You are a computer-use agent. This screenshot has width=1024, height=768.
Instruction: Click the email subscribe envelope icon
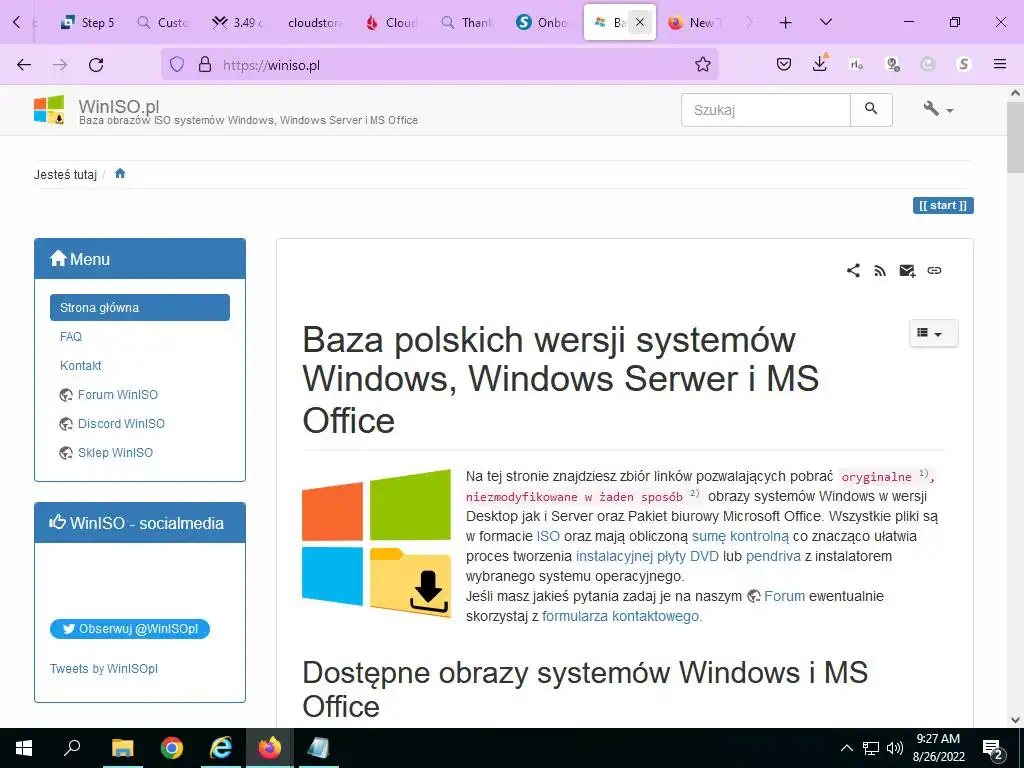907,270
